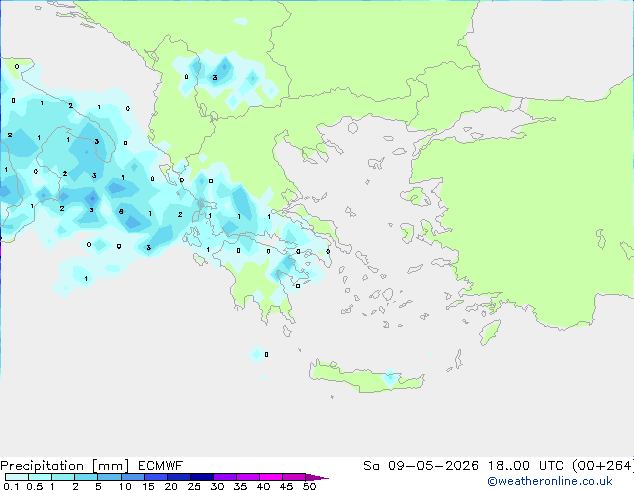Viewport: 634px width, 490px height.
Task: Open the weatheronline.co.uk copyright link
Action: click(550, 481)
